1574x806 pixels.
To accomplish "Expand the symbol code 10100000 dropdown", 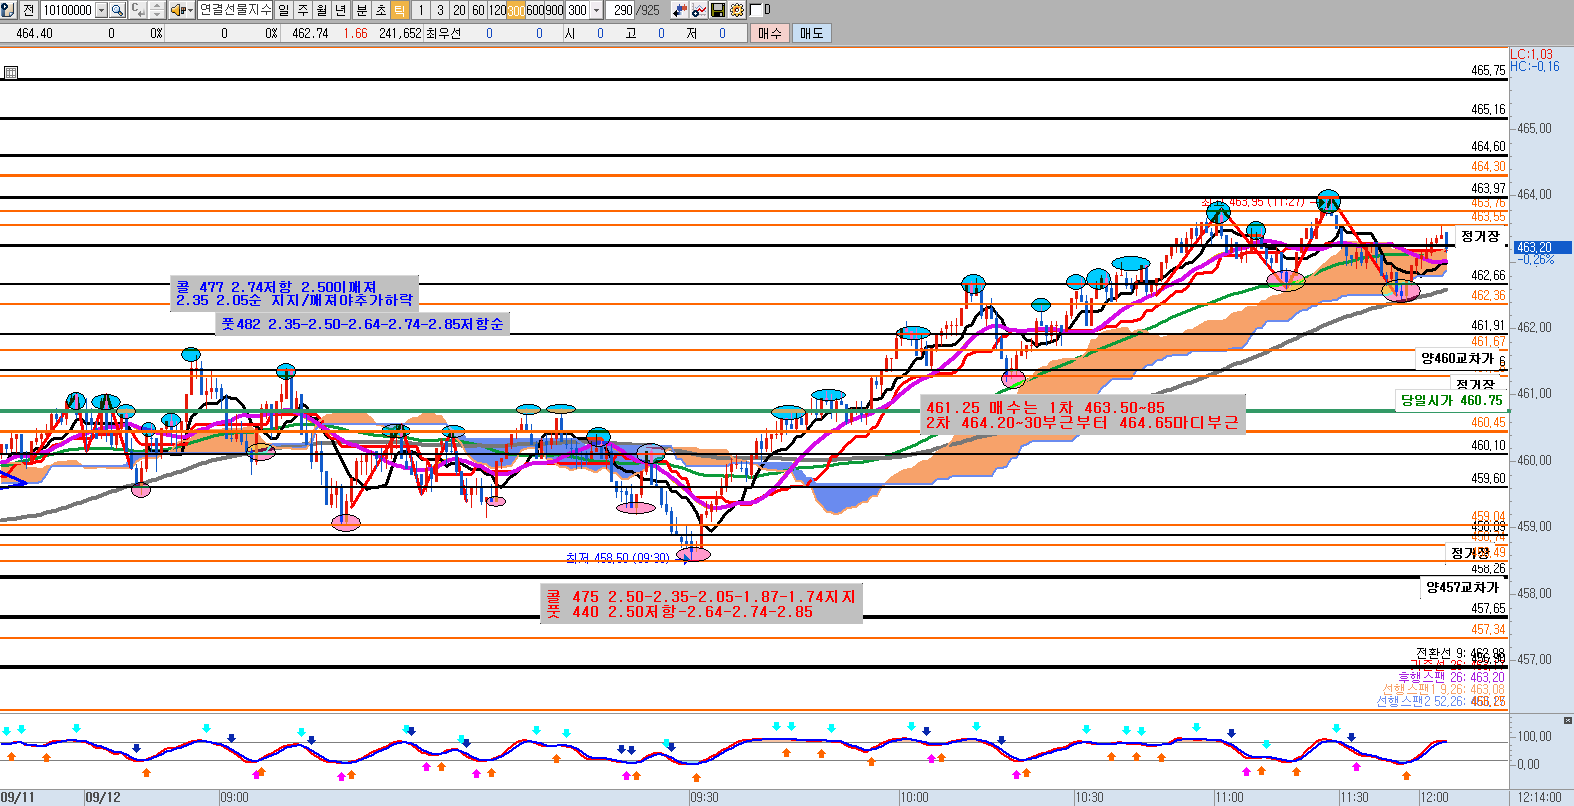I will click(x=101, y=10).
